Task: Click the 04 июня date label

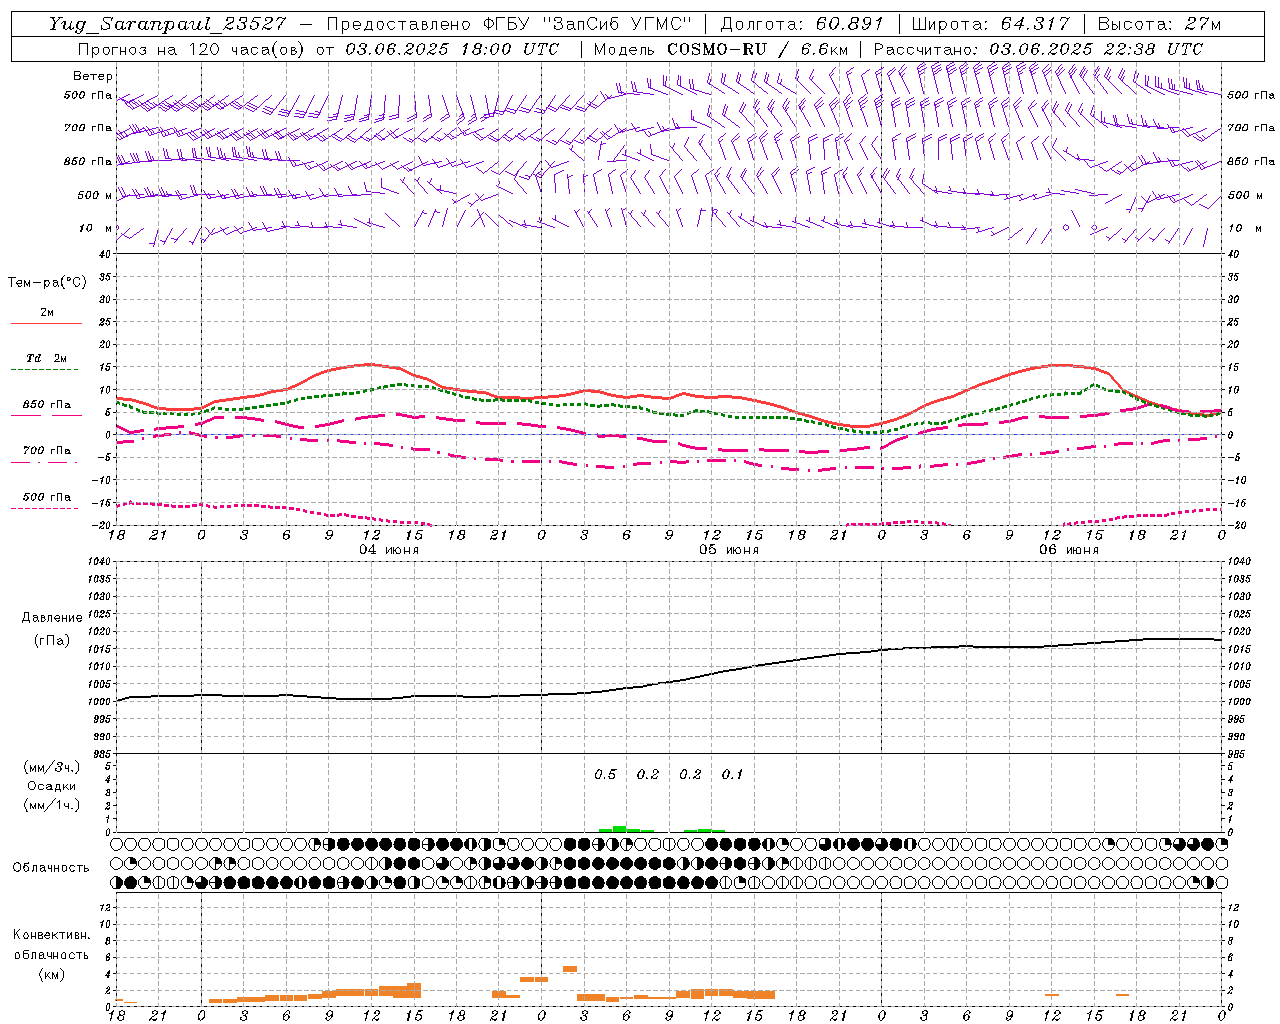Action: tap(389, 550)
